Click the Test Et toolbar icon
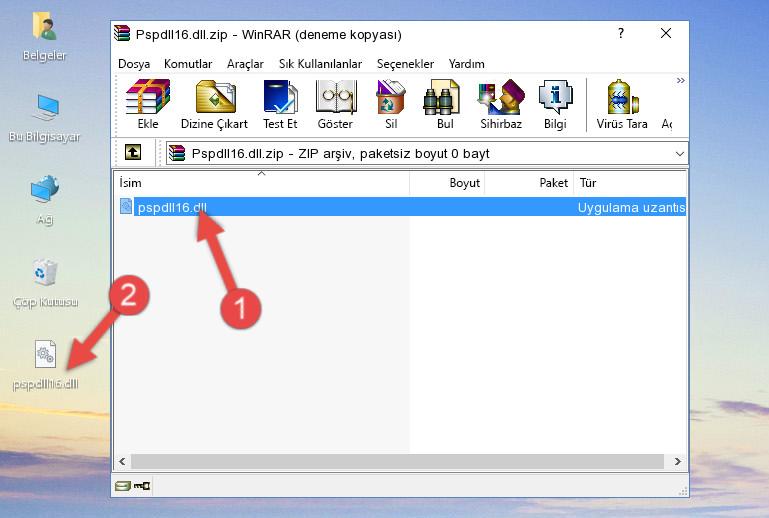 point(280,97)
